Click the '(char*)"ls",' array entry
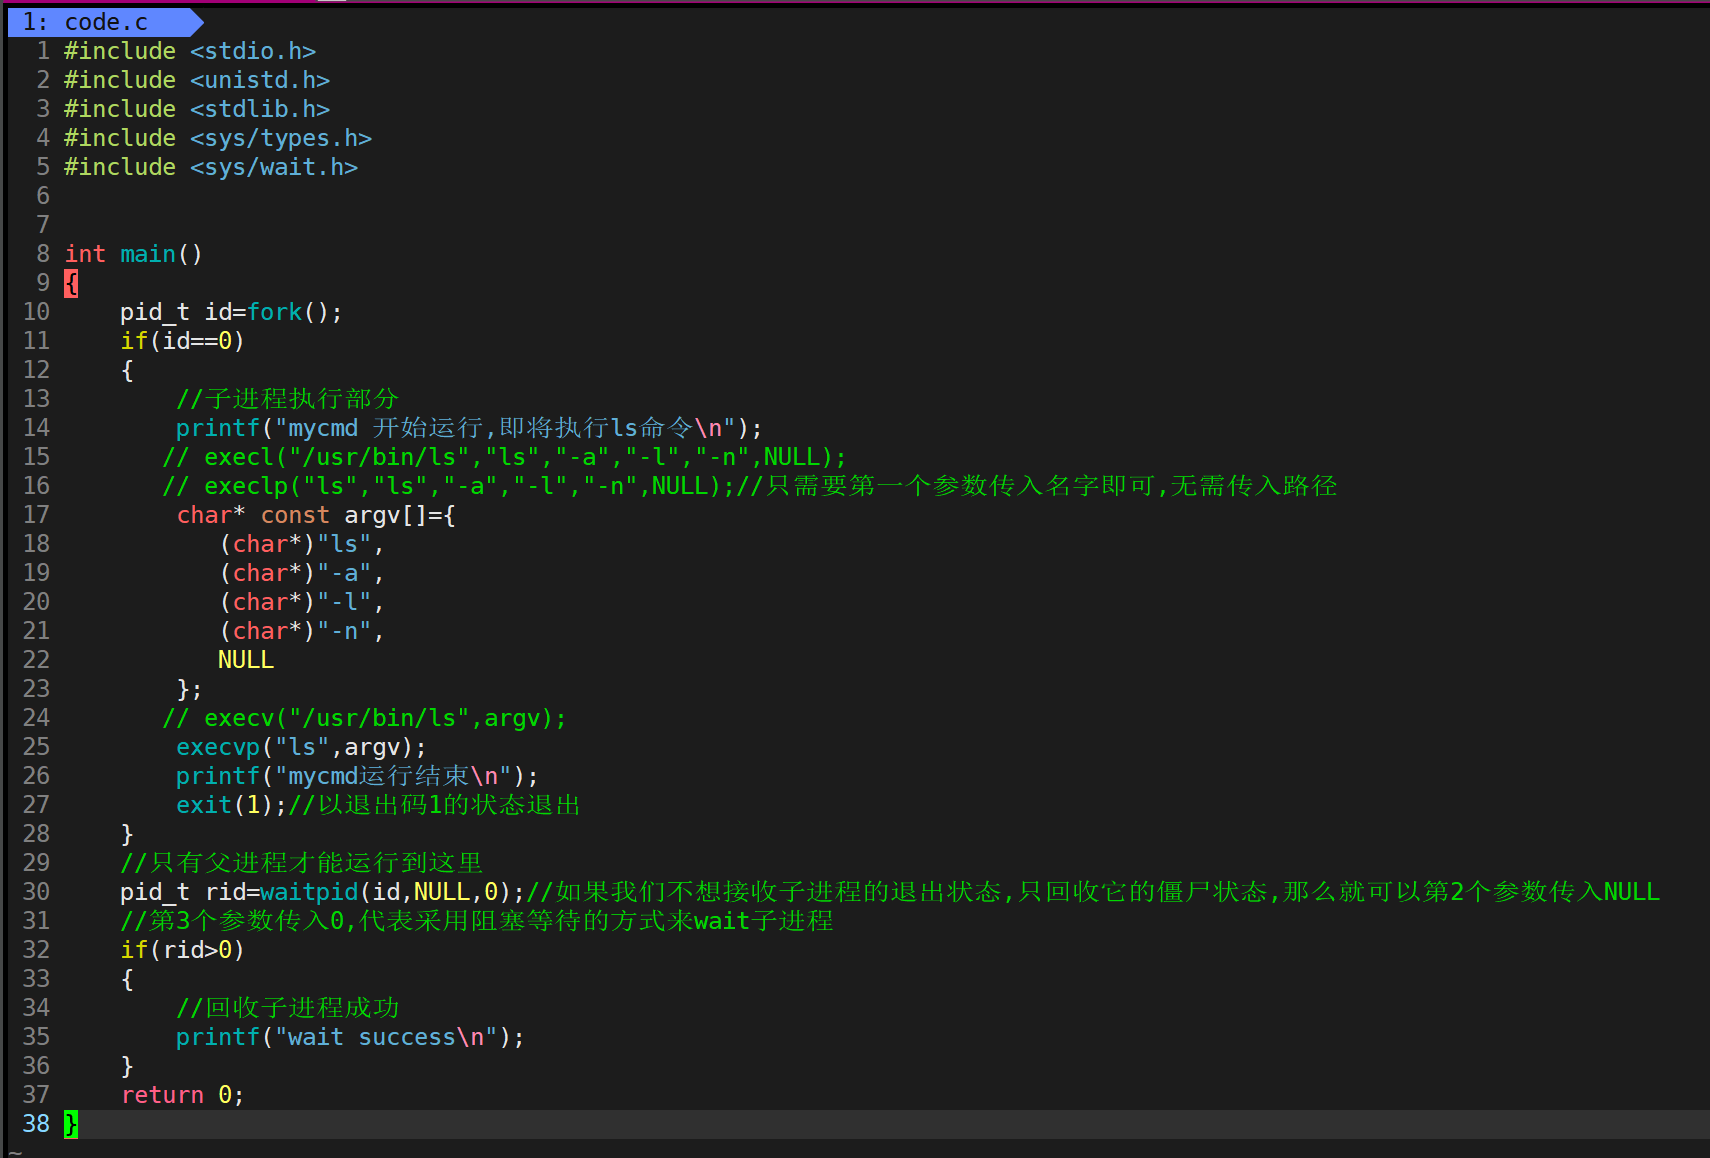 301,544
